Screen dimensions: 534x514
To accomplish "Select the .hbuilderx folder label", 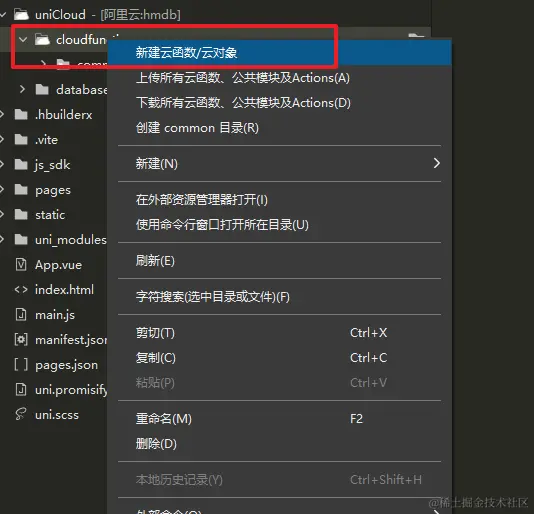I will point(64,115).
